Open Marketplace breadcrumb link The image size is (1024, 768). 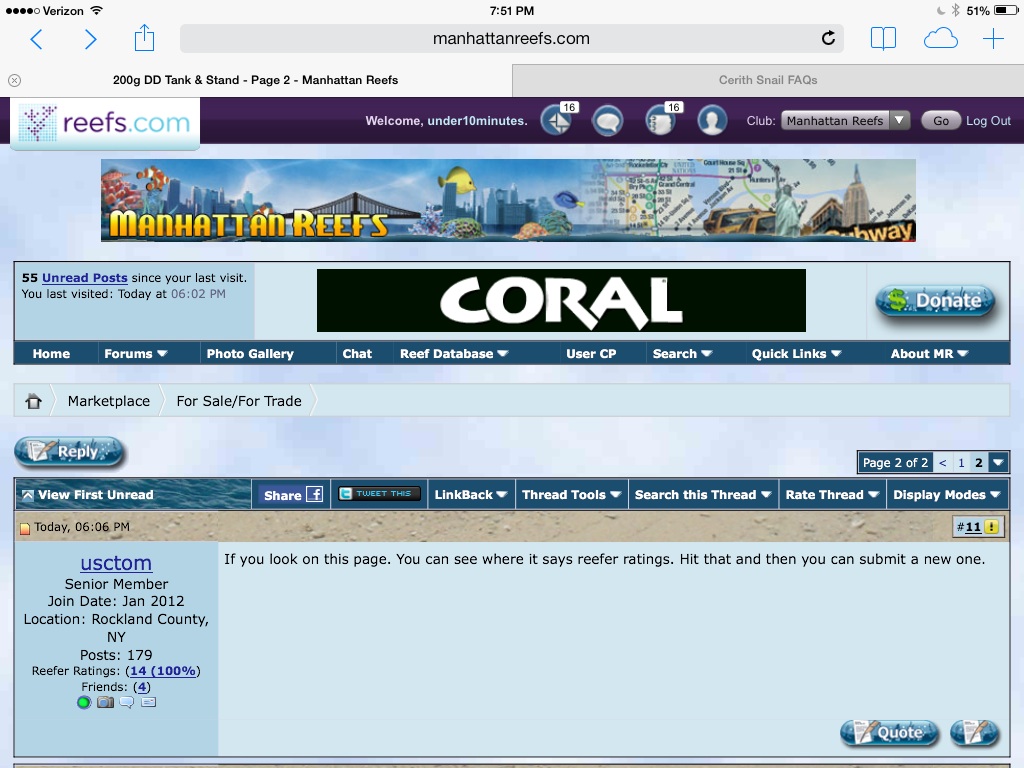(x=108, y=401)
